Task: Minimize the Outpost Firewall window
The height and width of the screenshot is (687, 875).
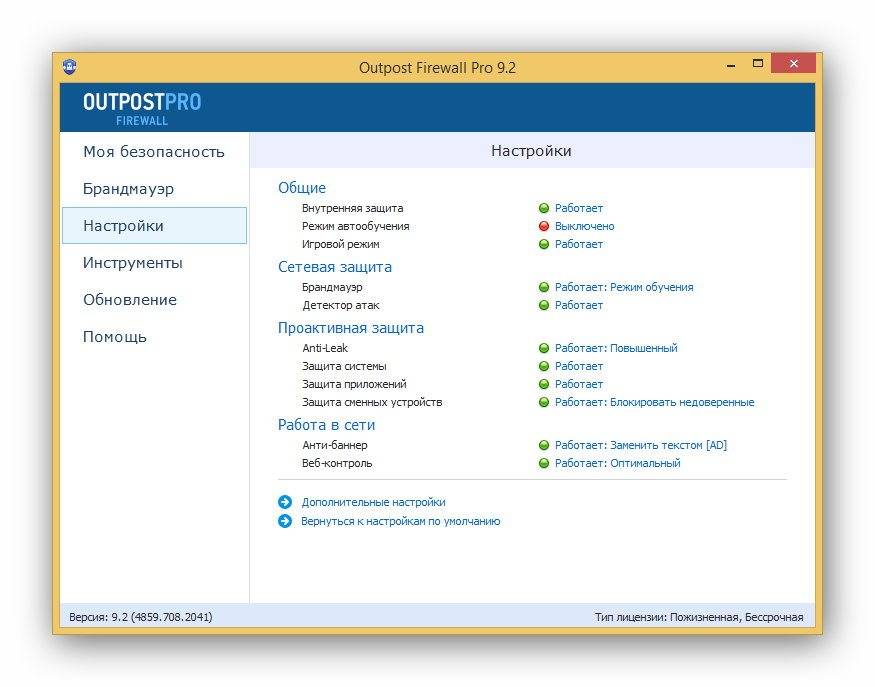Action: tap(731, 64)
